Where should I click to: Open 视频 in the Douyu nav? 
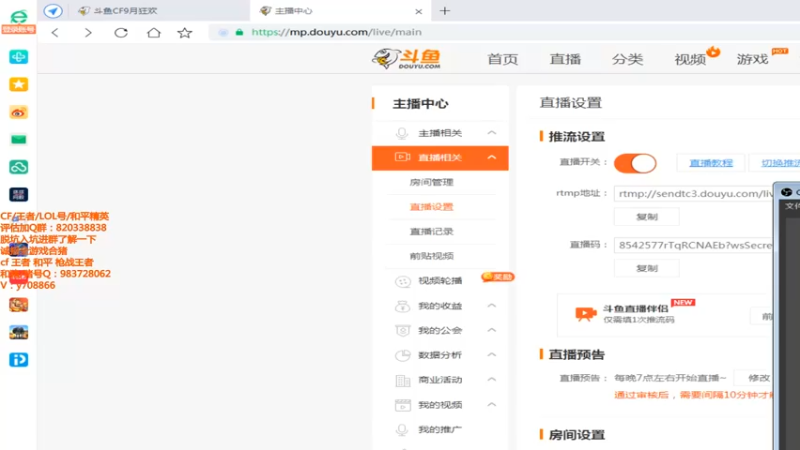tap(690, 59)
